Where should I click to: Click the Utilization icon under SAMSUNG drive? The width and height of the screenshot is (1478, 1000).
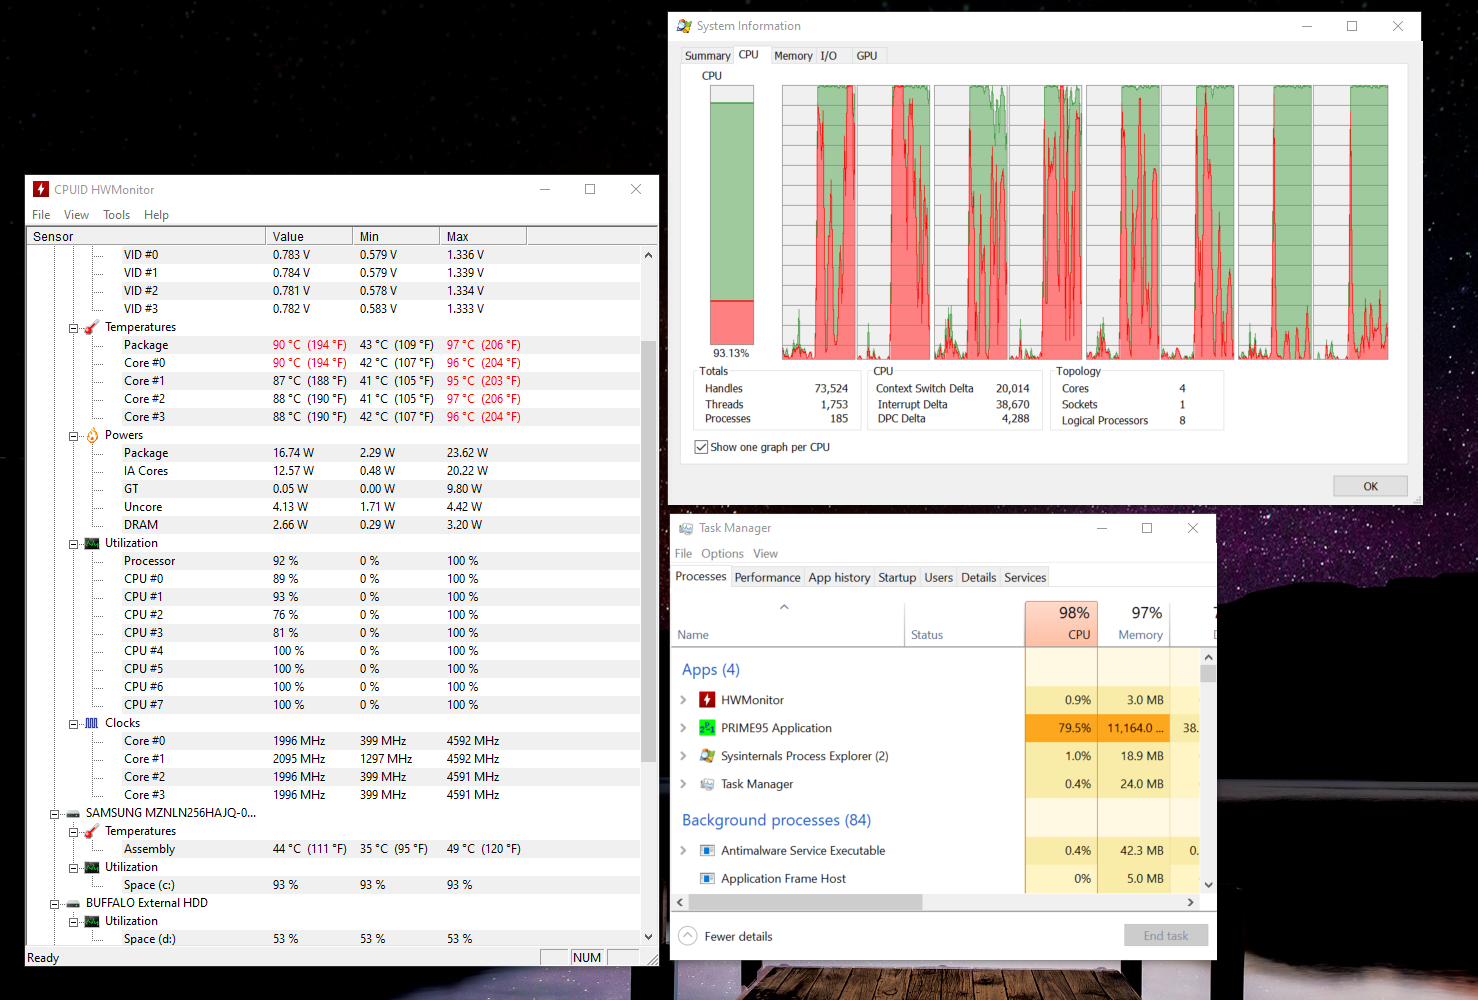92,867
